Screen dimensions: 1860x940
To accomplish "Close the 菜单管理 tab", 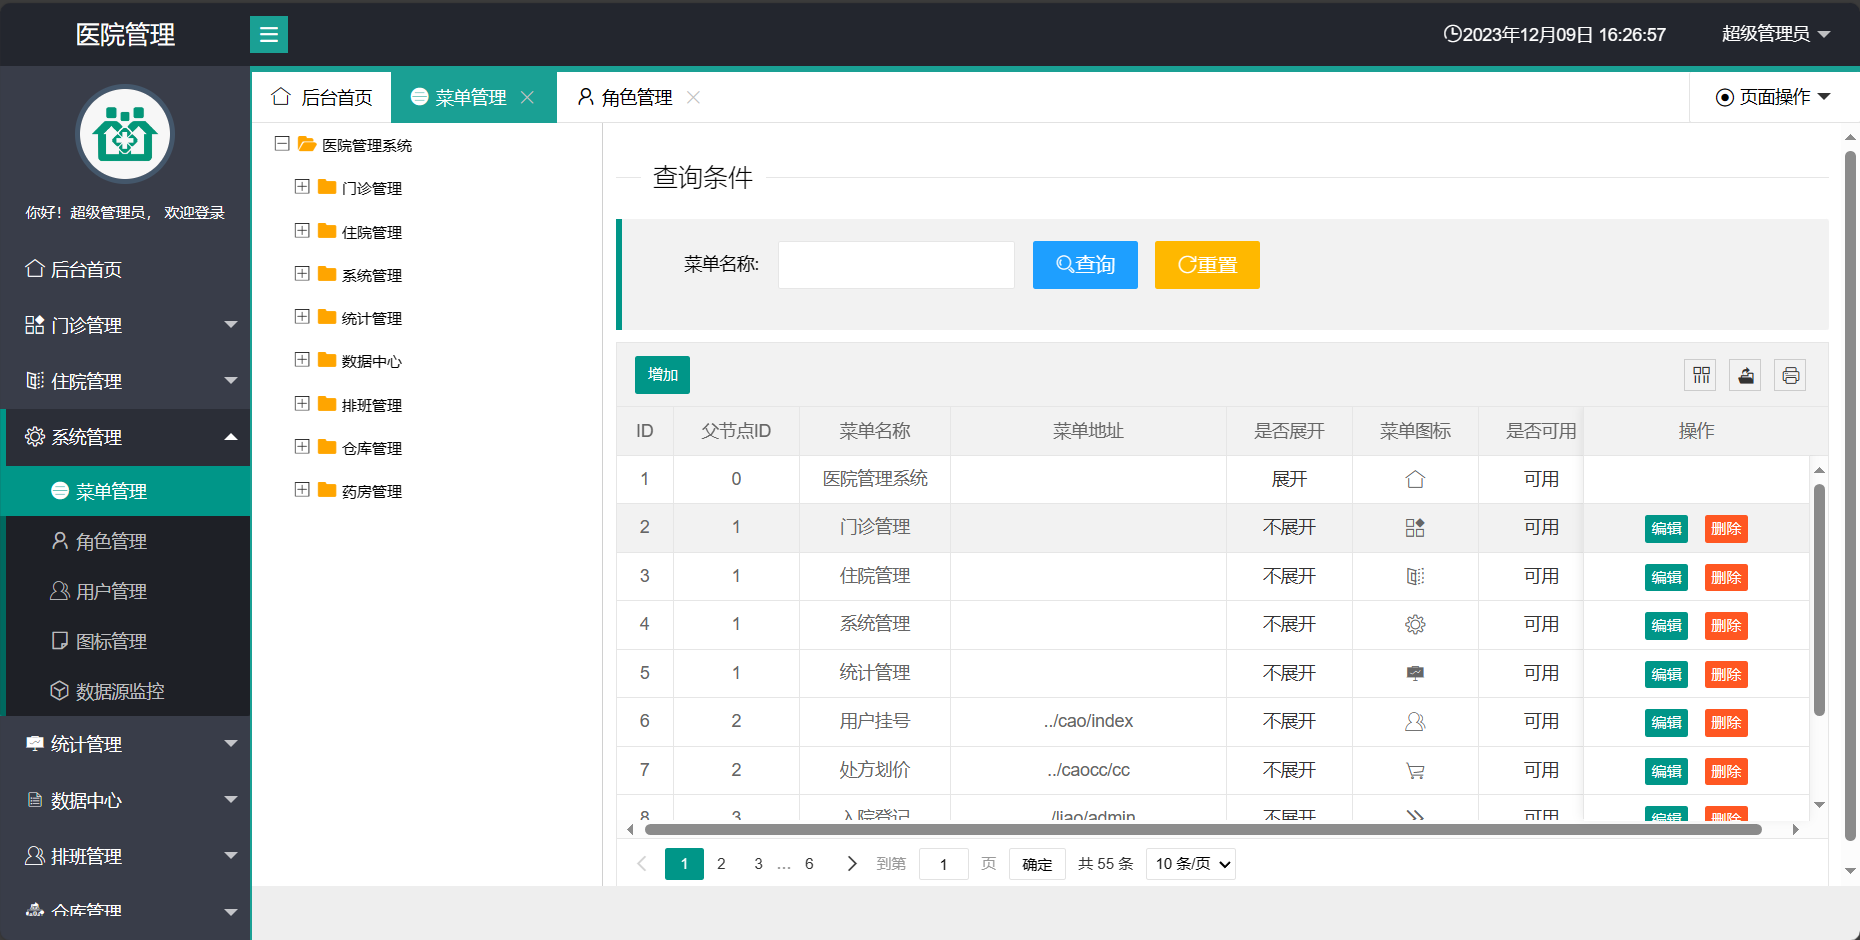I will point(527,97).
